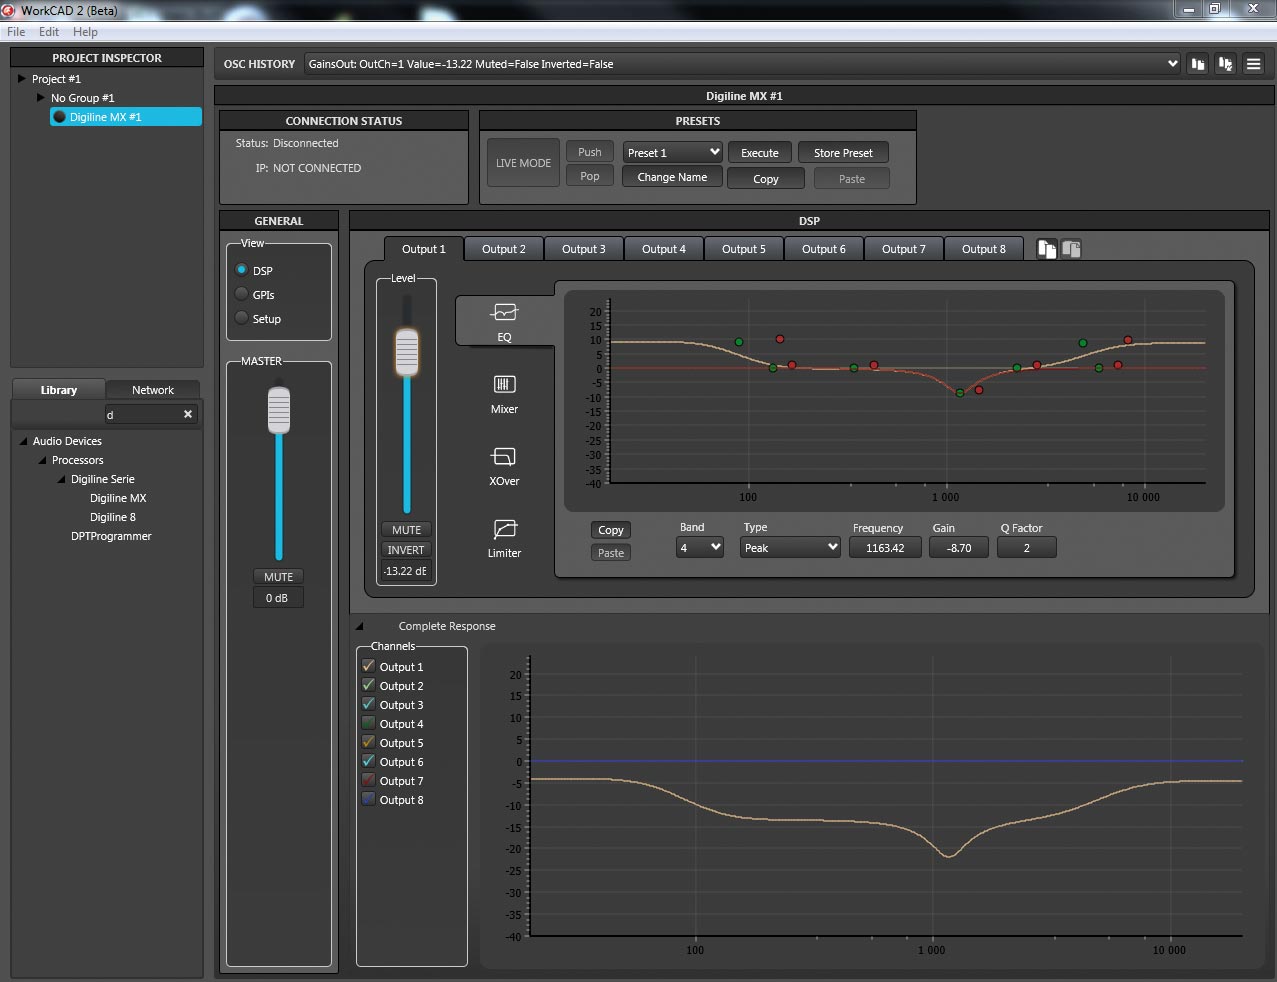Collapse the Complete Response section

(360, 626)
